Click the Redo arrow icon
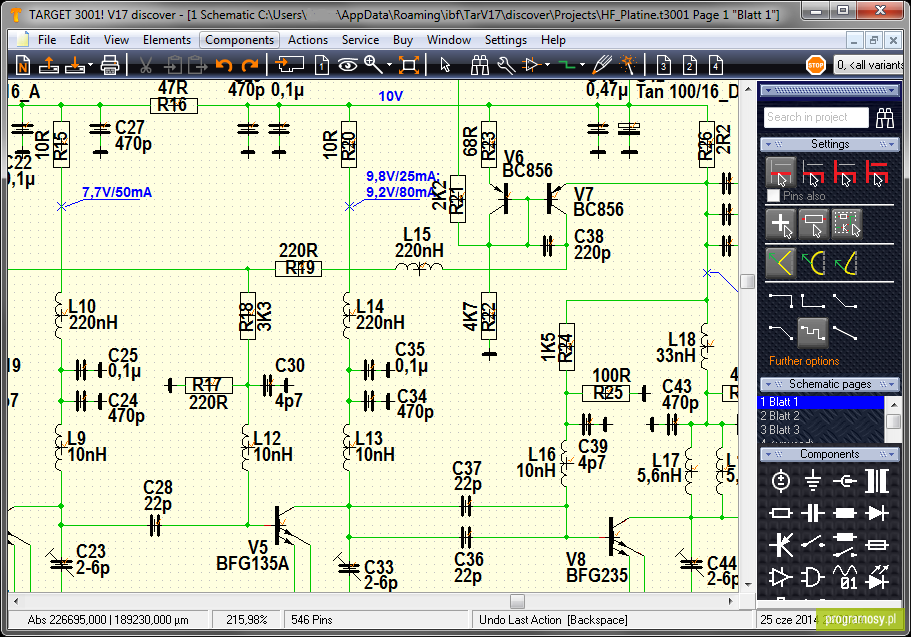Viewport: 911px width, 637px height. point(250,65)
